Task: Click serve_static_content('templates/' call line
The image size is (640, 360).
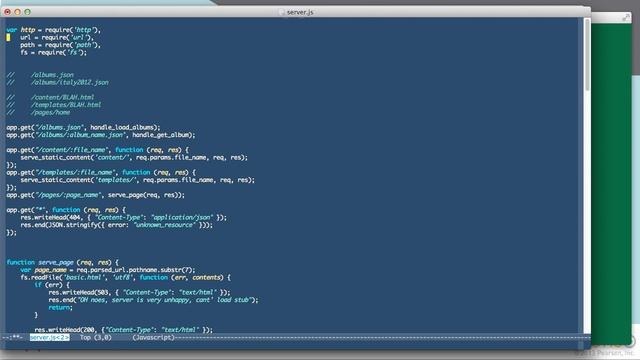Action: pos(138,180)
